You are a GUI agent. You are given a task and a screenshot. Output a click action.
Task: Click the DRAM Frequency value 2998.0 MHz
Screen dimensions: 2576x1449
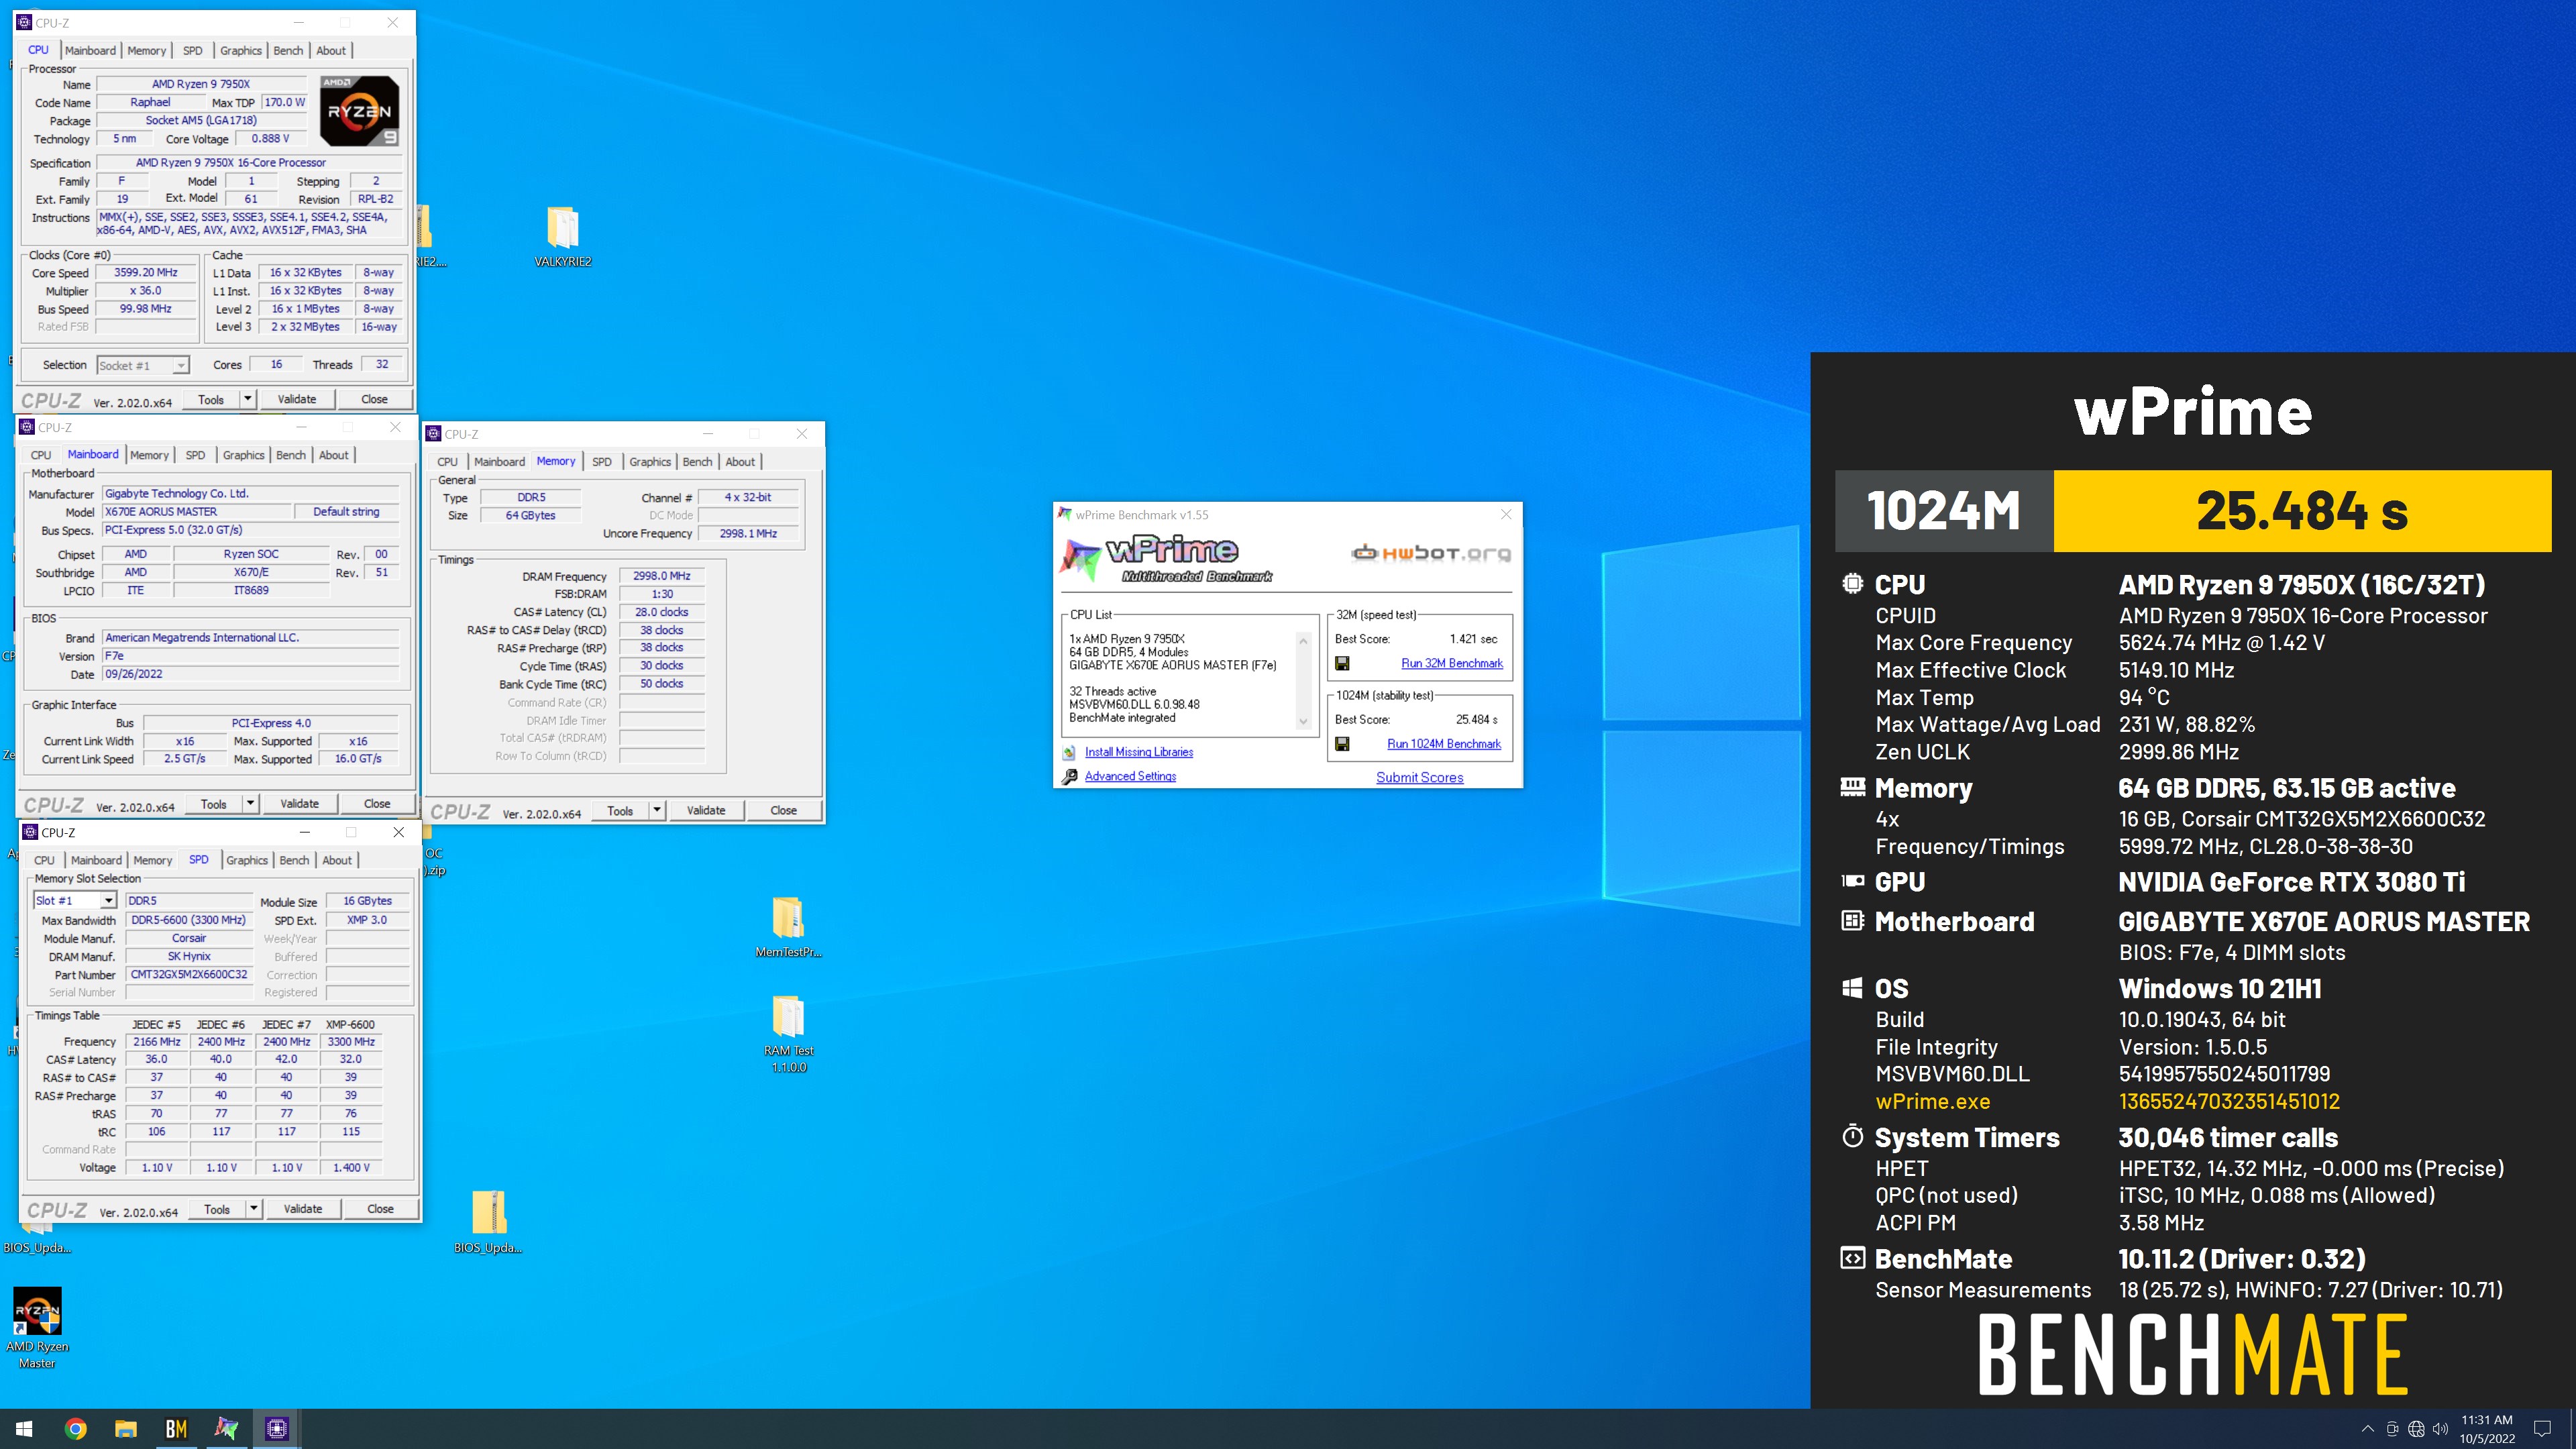[661, 576]
